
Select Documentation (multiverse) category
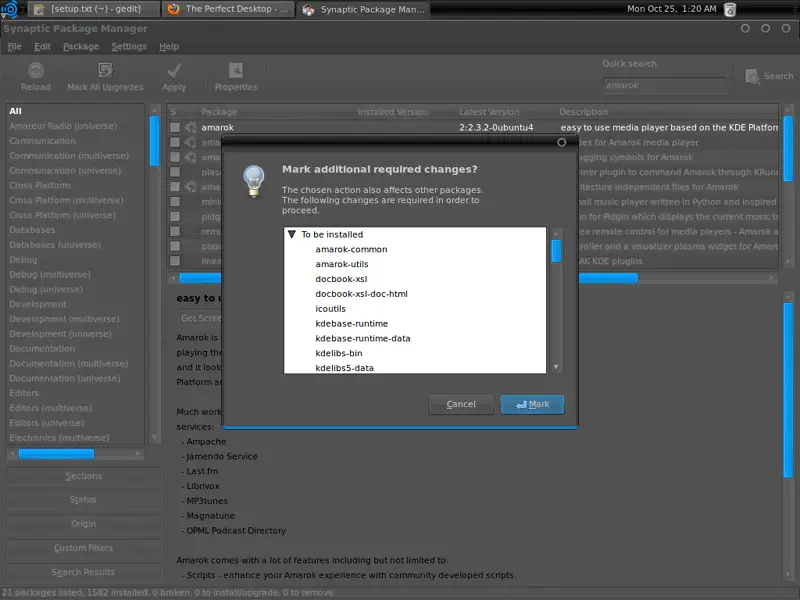(x=68, y=364)
